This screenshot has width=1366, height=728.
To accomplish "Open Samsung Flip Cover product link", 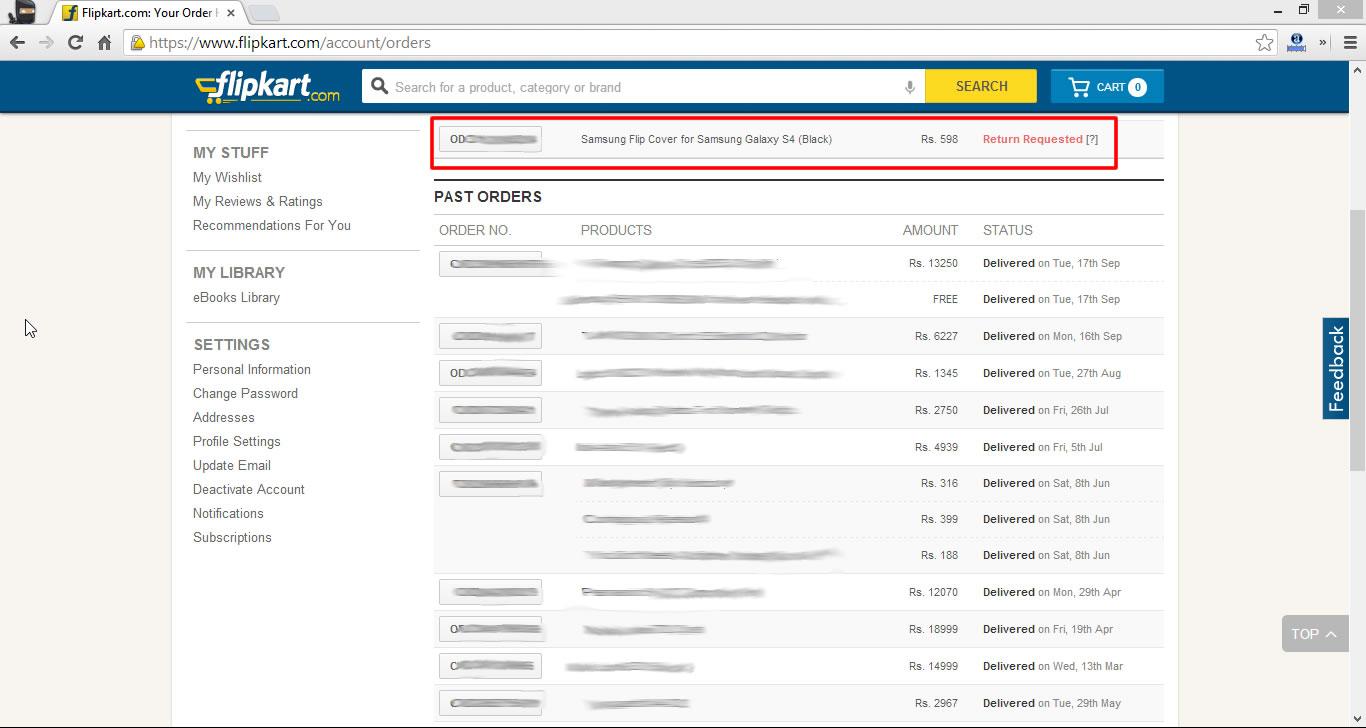I will (706, 139).
